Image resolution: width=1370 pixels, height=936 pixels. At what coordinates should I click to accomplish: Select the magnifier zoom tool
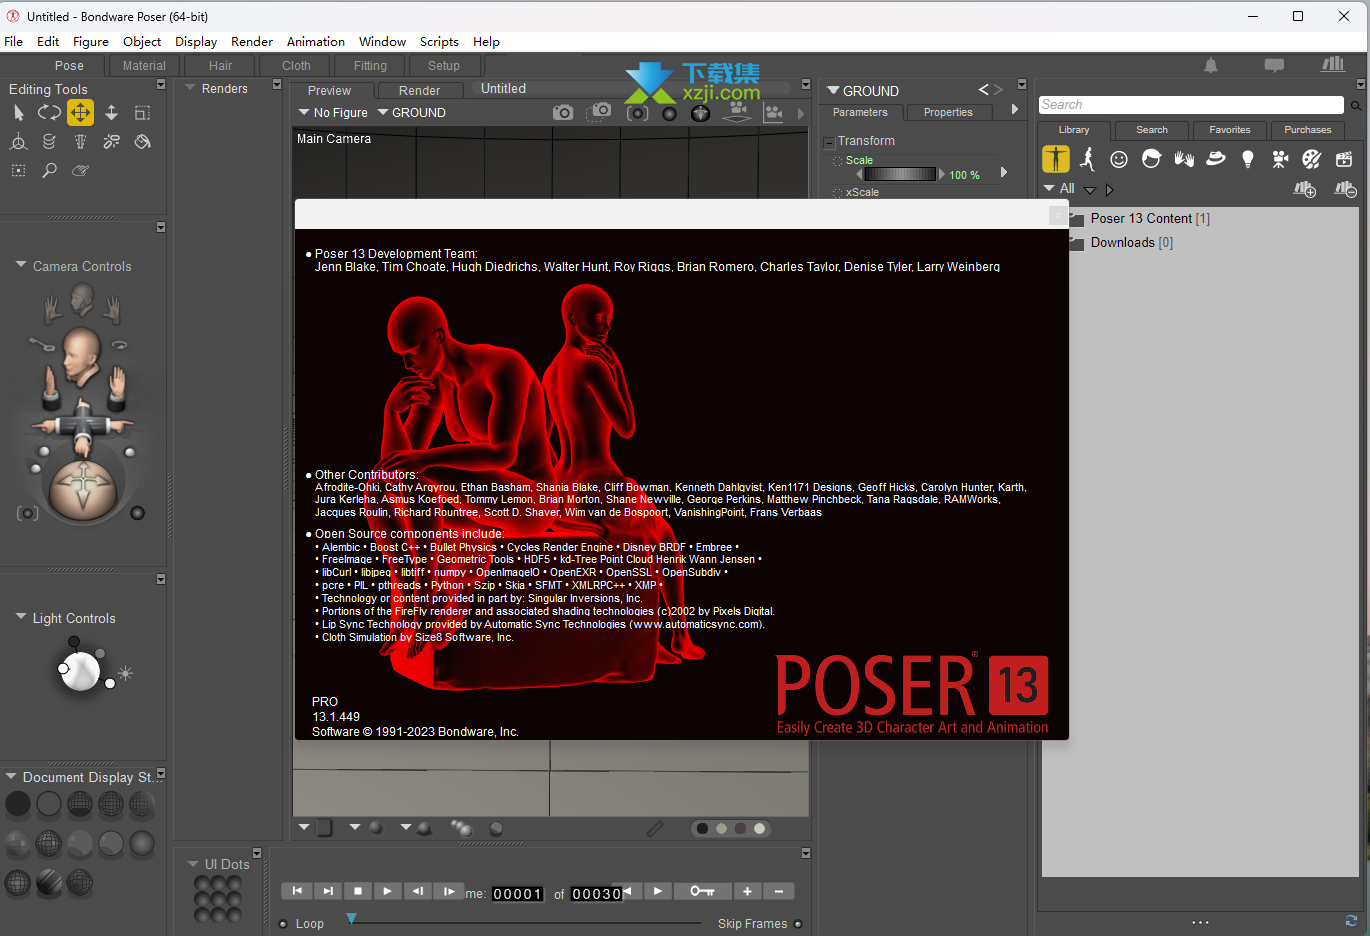coord(49,171)
